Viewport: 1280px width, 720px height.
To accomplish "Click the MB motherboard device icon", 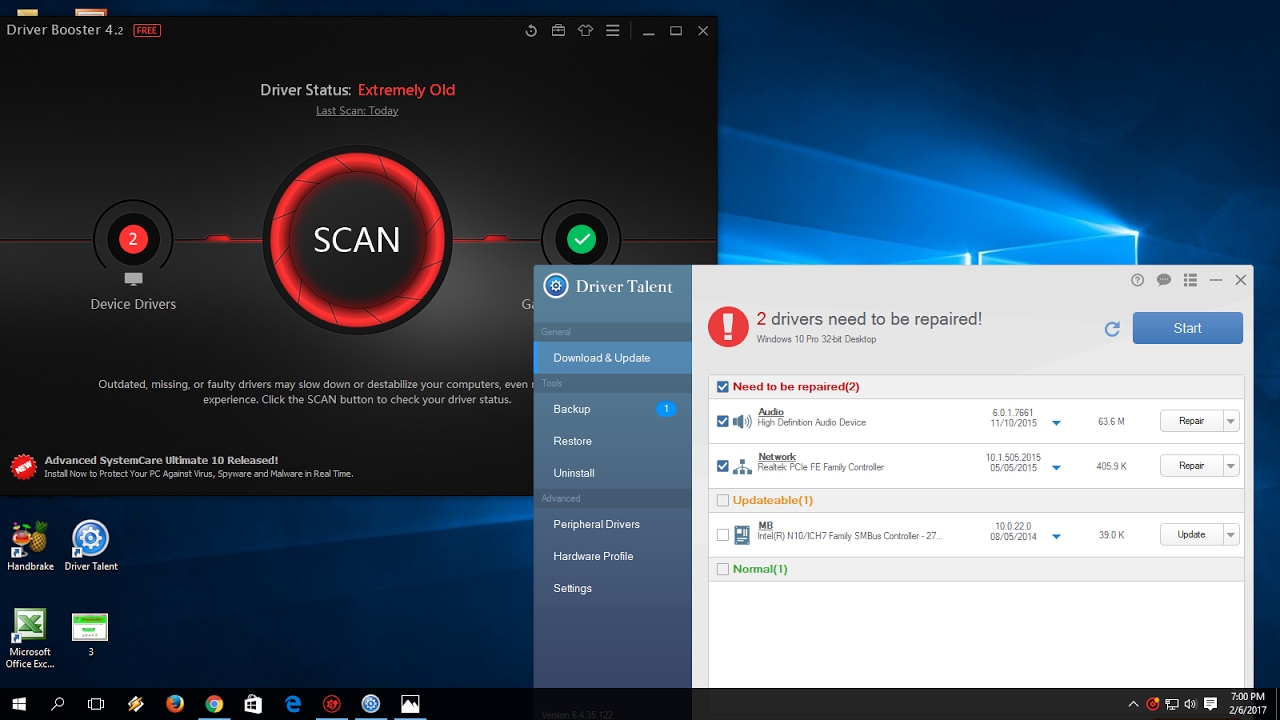I will (x=742, y=535).
